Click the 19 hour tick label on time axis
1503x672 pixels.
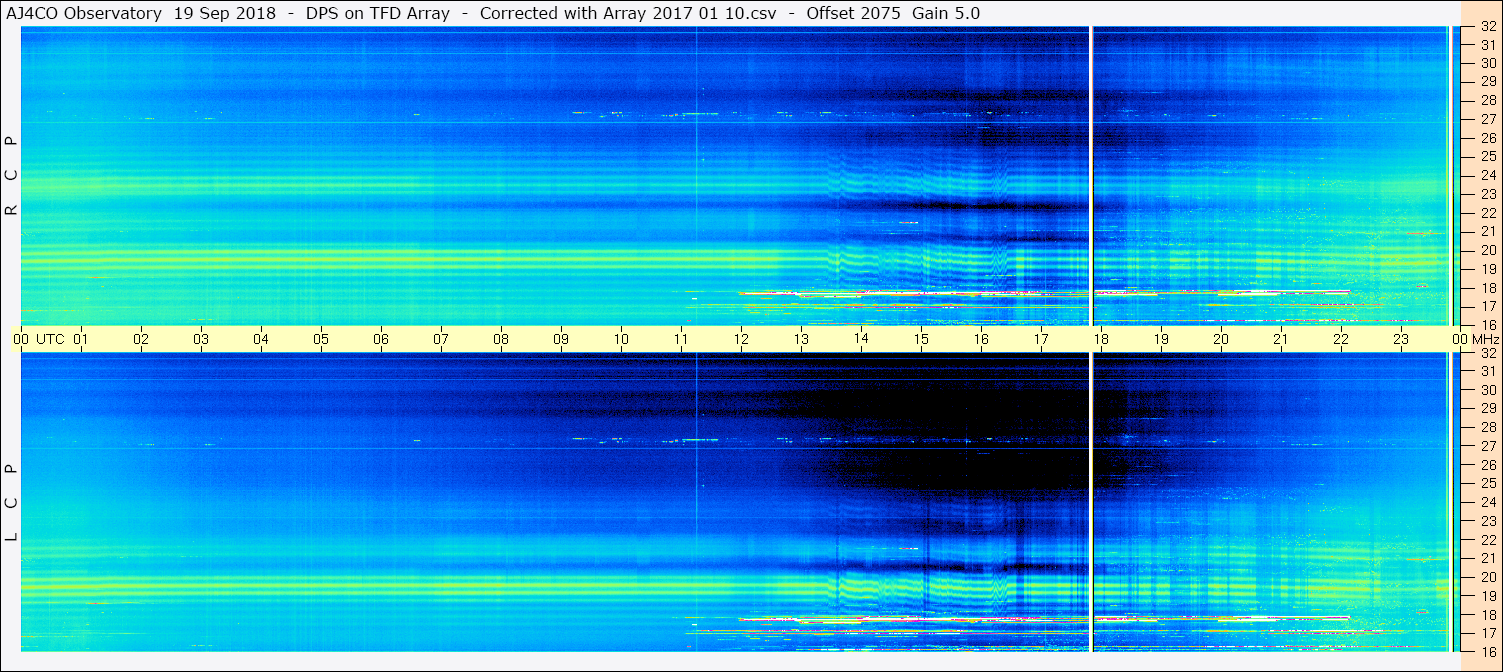click(1161, 339)
